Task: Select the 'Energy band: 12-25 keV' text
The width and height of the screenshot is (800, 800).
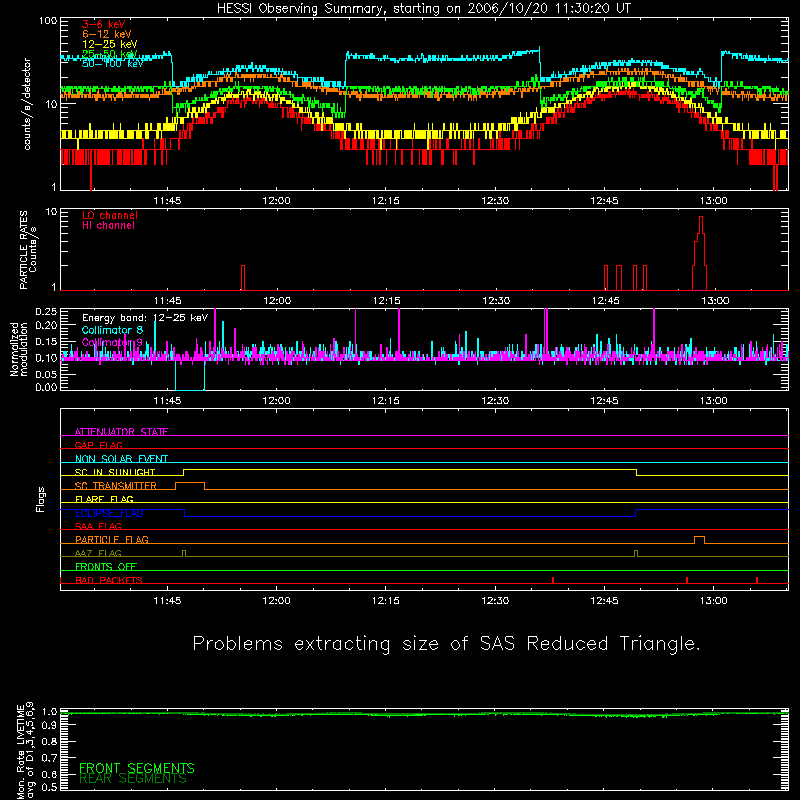Action: (x=145, y=318)
